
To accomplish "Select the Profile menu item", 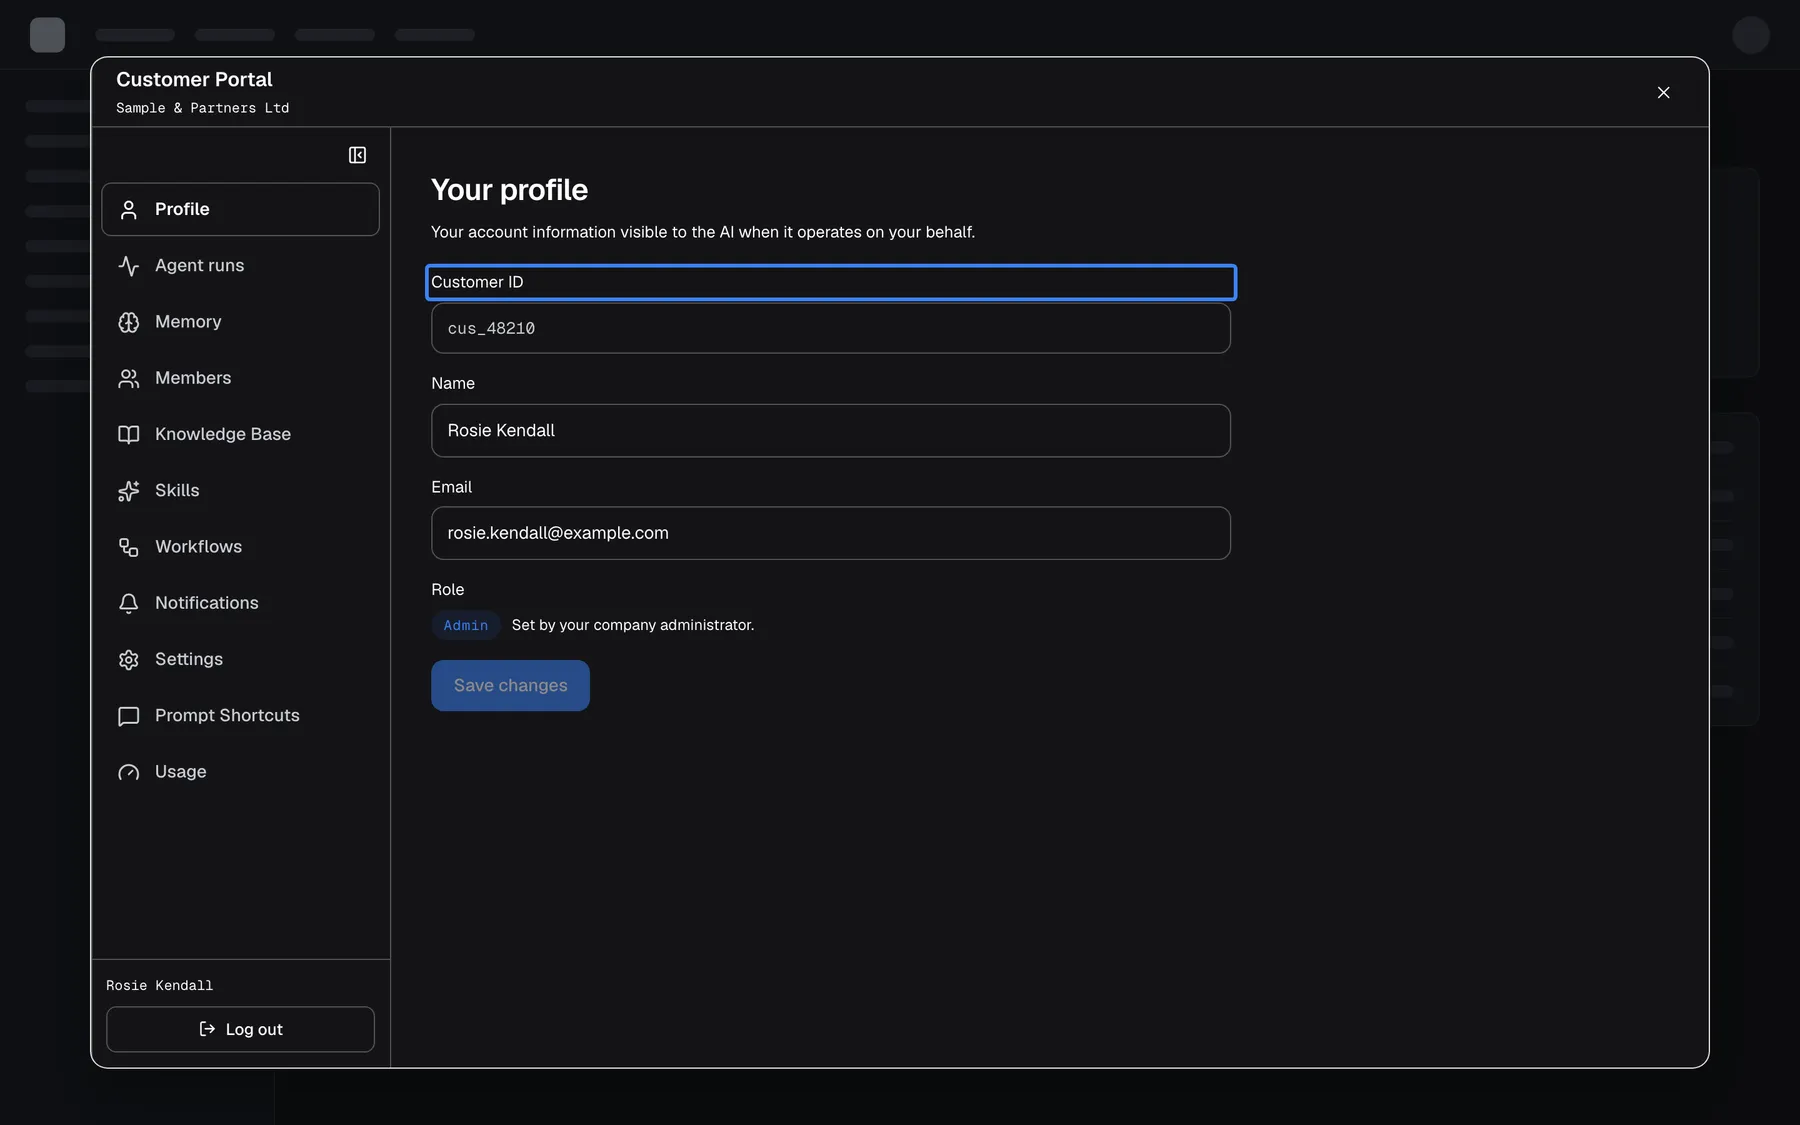I will (240, 209).
